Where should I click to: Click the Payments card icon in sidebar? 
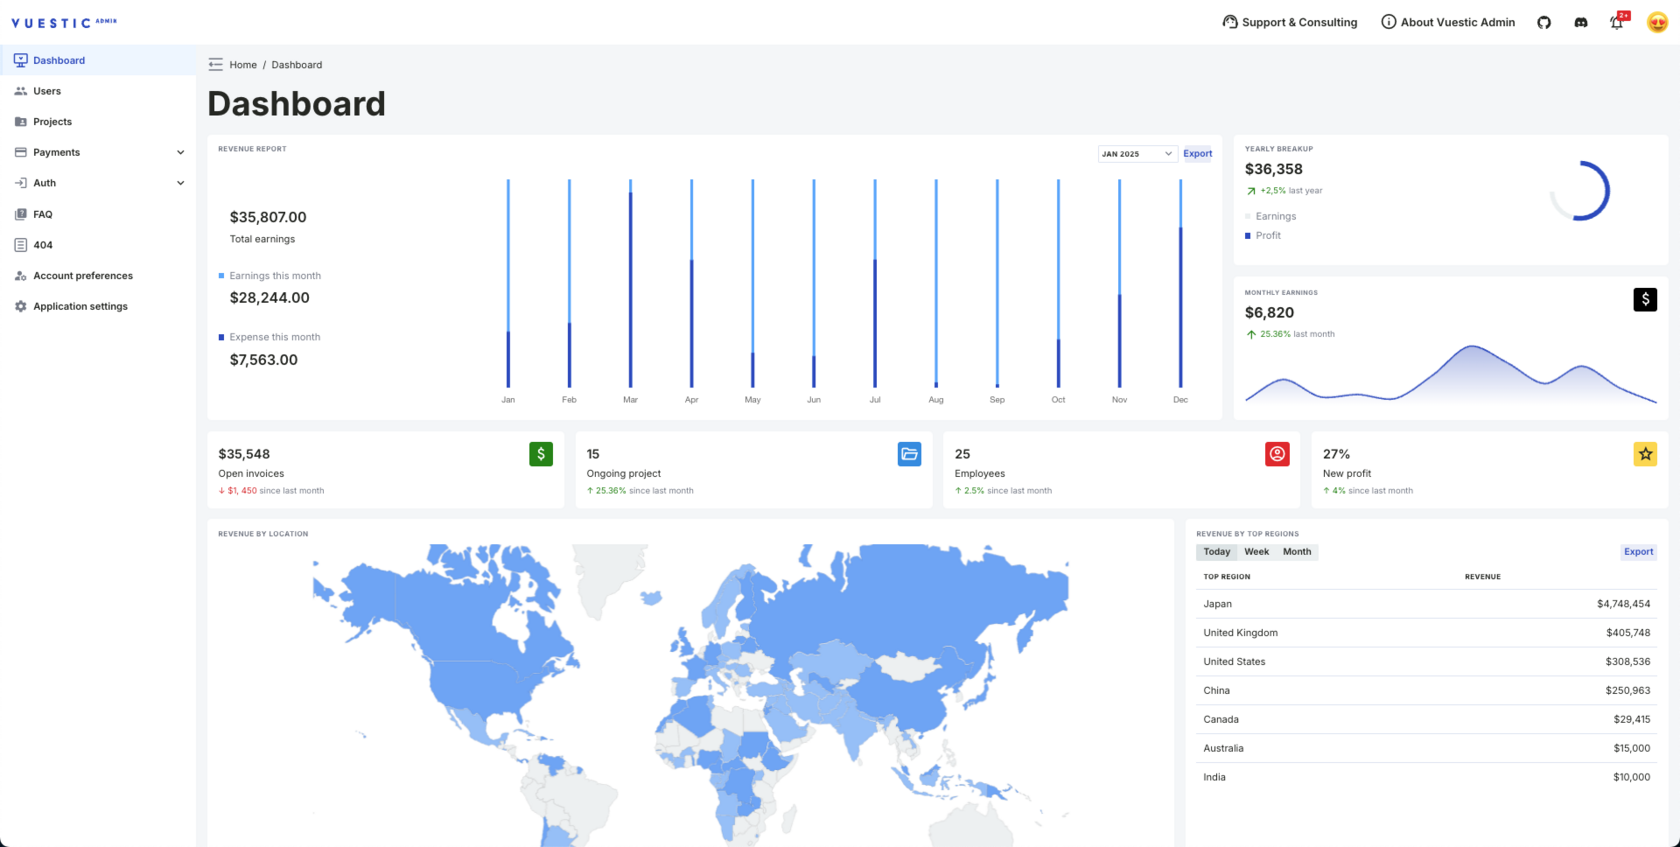[x=20, y=152]
